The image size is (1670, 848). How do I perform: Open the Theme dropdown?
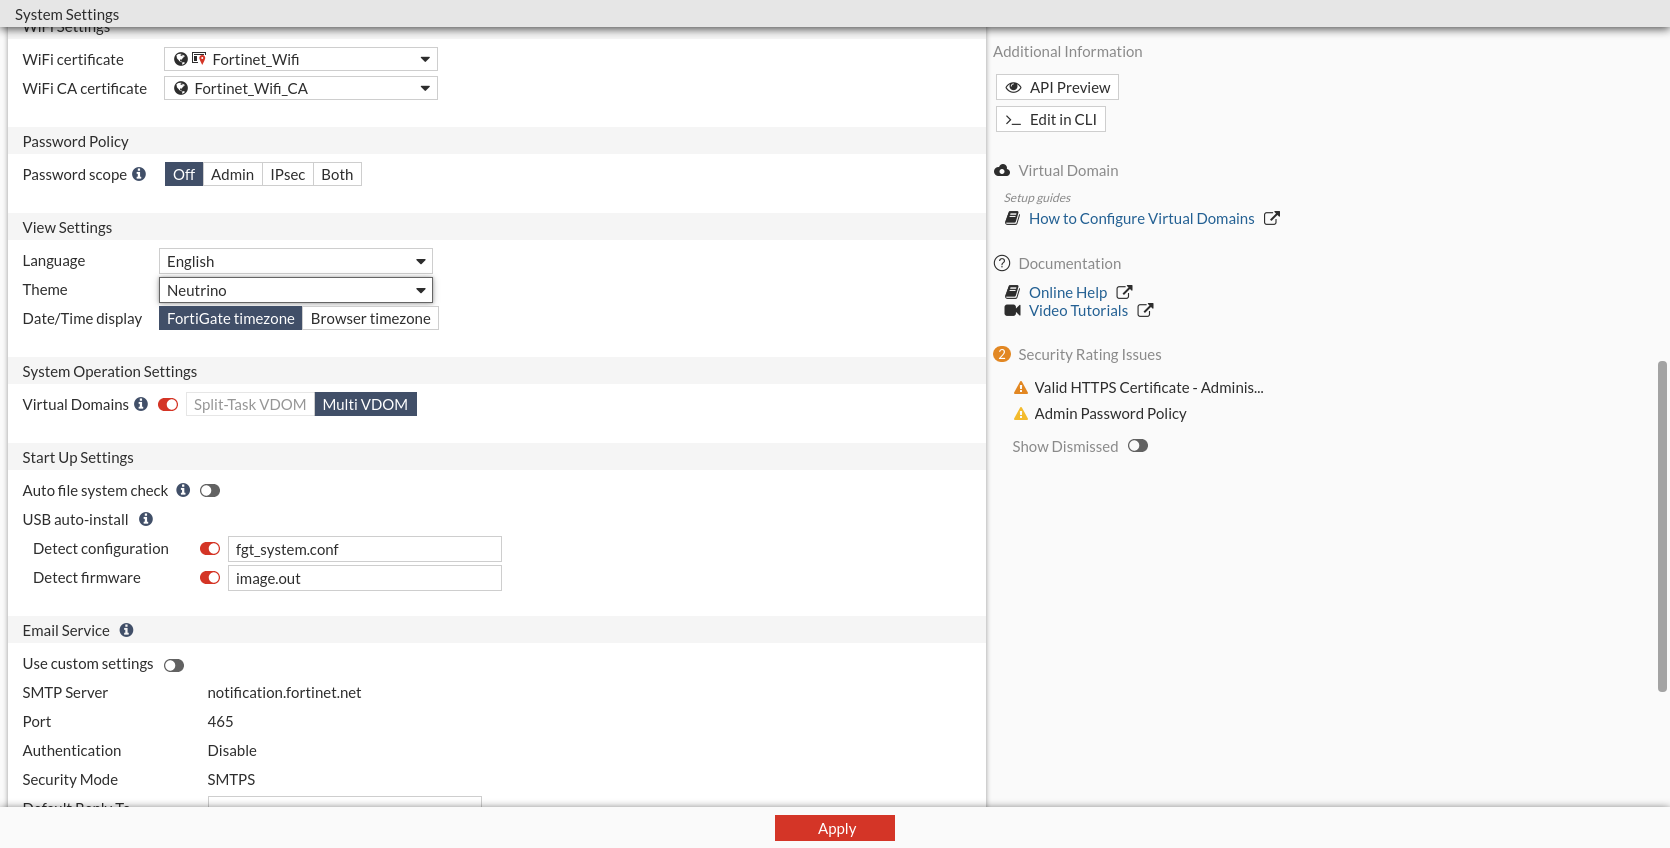click(296, 290)
